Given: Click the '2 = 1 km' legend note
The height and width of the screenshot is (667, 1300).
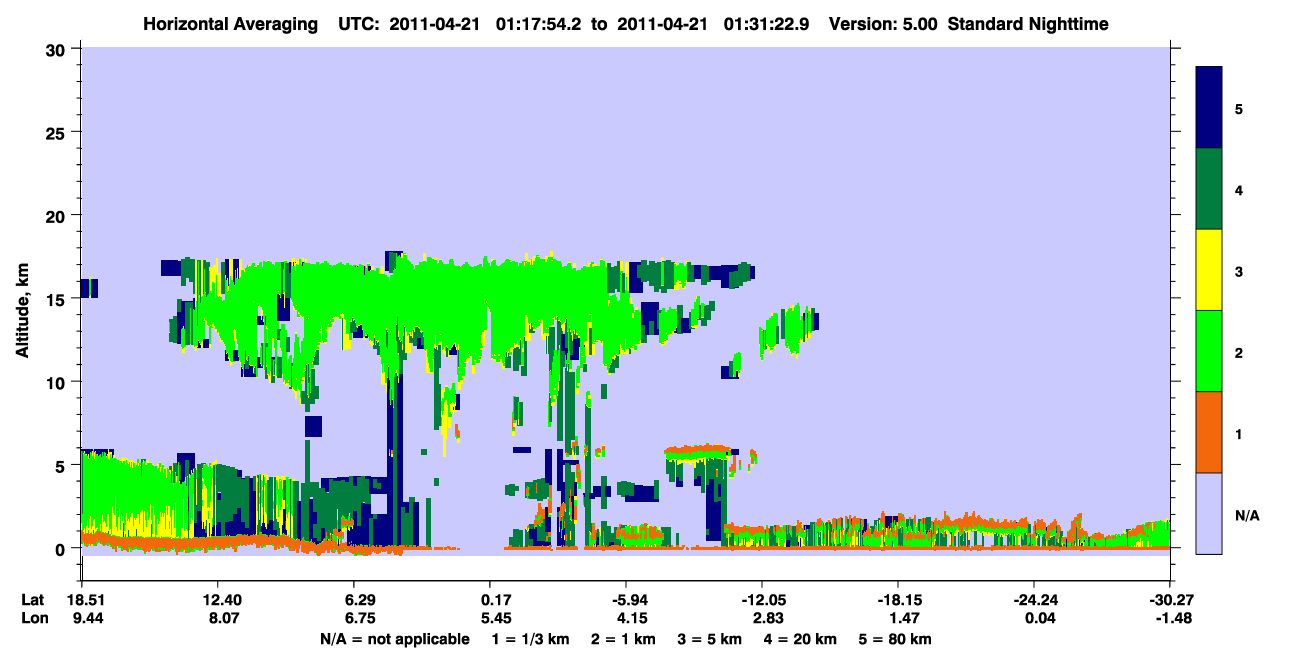Looking at the screenshot, I should (623, 639).
